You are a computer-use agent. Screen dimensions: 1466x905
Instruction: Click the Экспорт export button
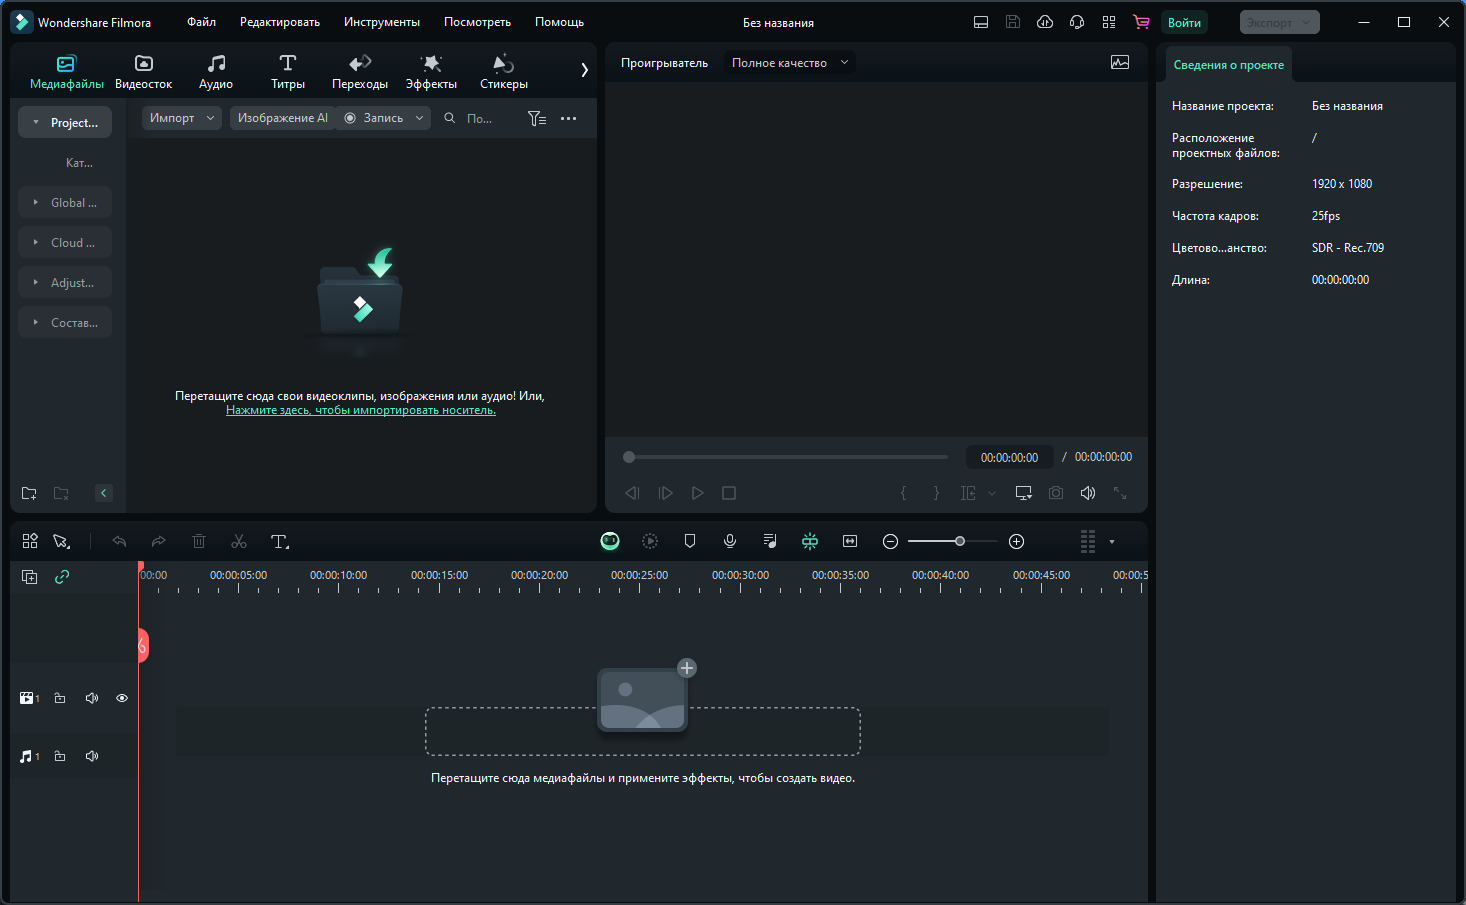1279,22
